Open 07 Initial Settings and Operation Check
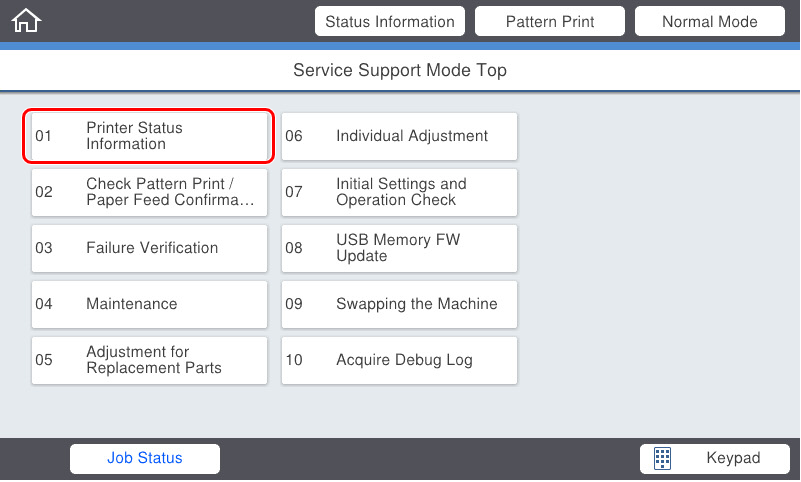 tap(399, 192)
